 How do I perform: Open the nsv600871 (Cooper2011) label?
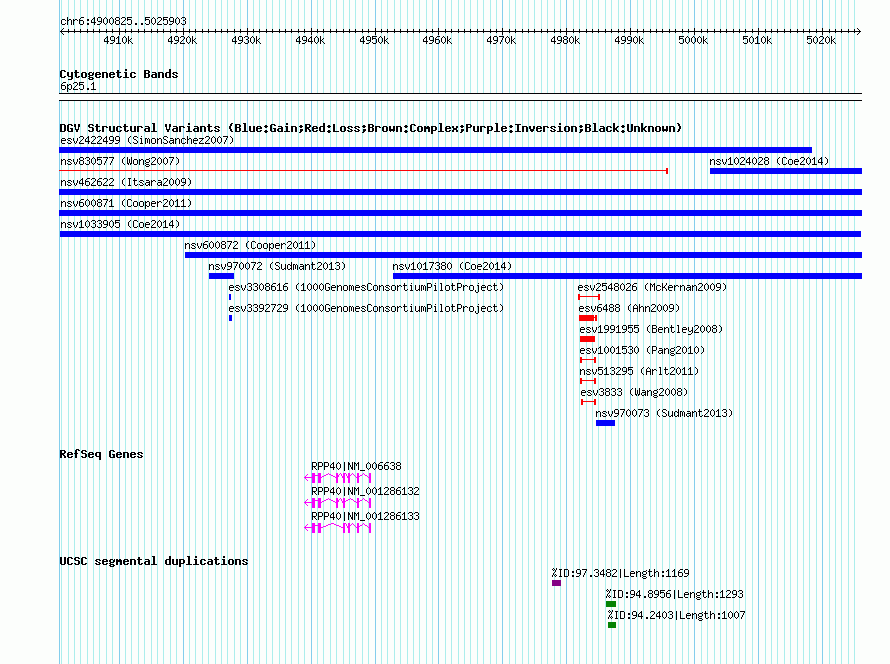126,203
